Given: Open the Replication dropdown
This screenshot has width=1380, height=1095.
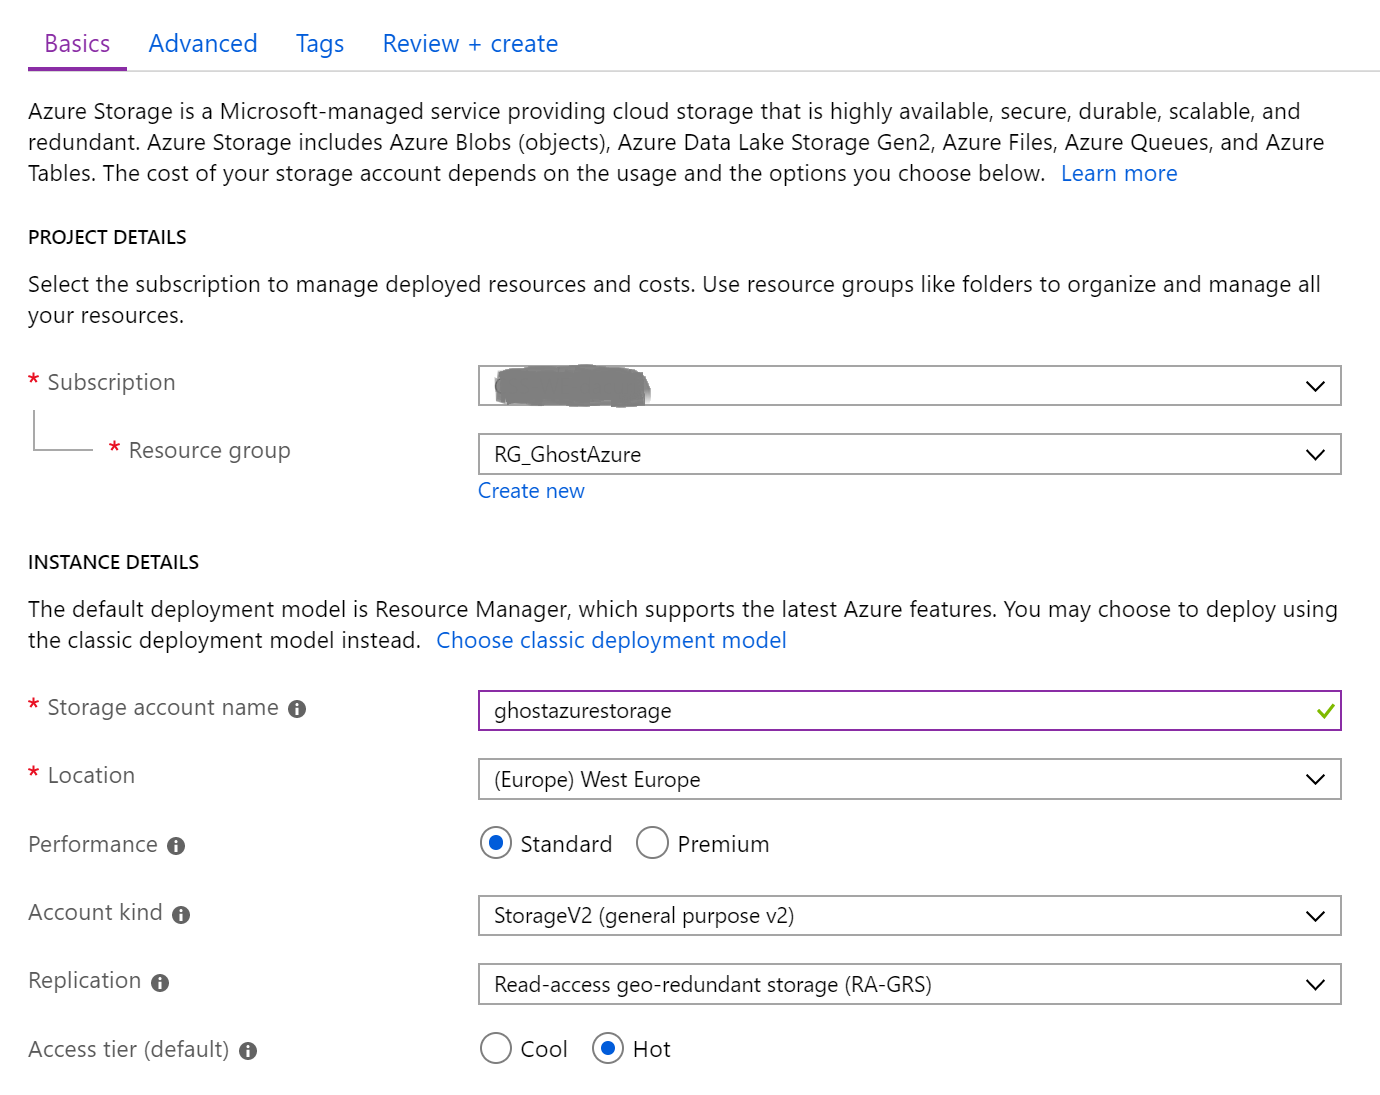Looking at the screenshot, I should click(909, 984).
